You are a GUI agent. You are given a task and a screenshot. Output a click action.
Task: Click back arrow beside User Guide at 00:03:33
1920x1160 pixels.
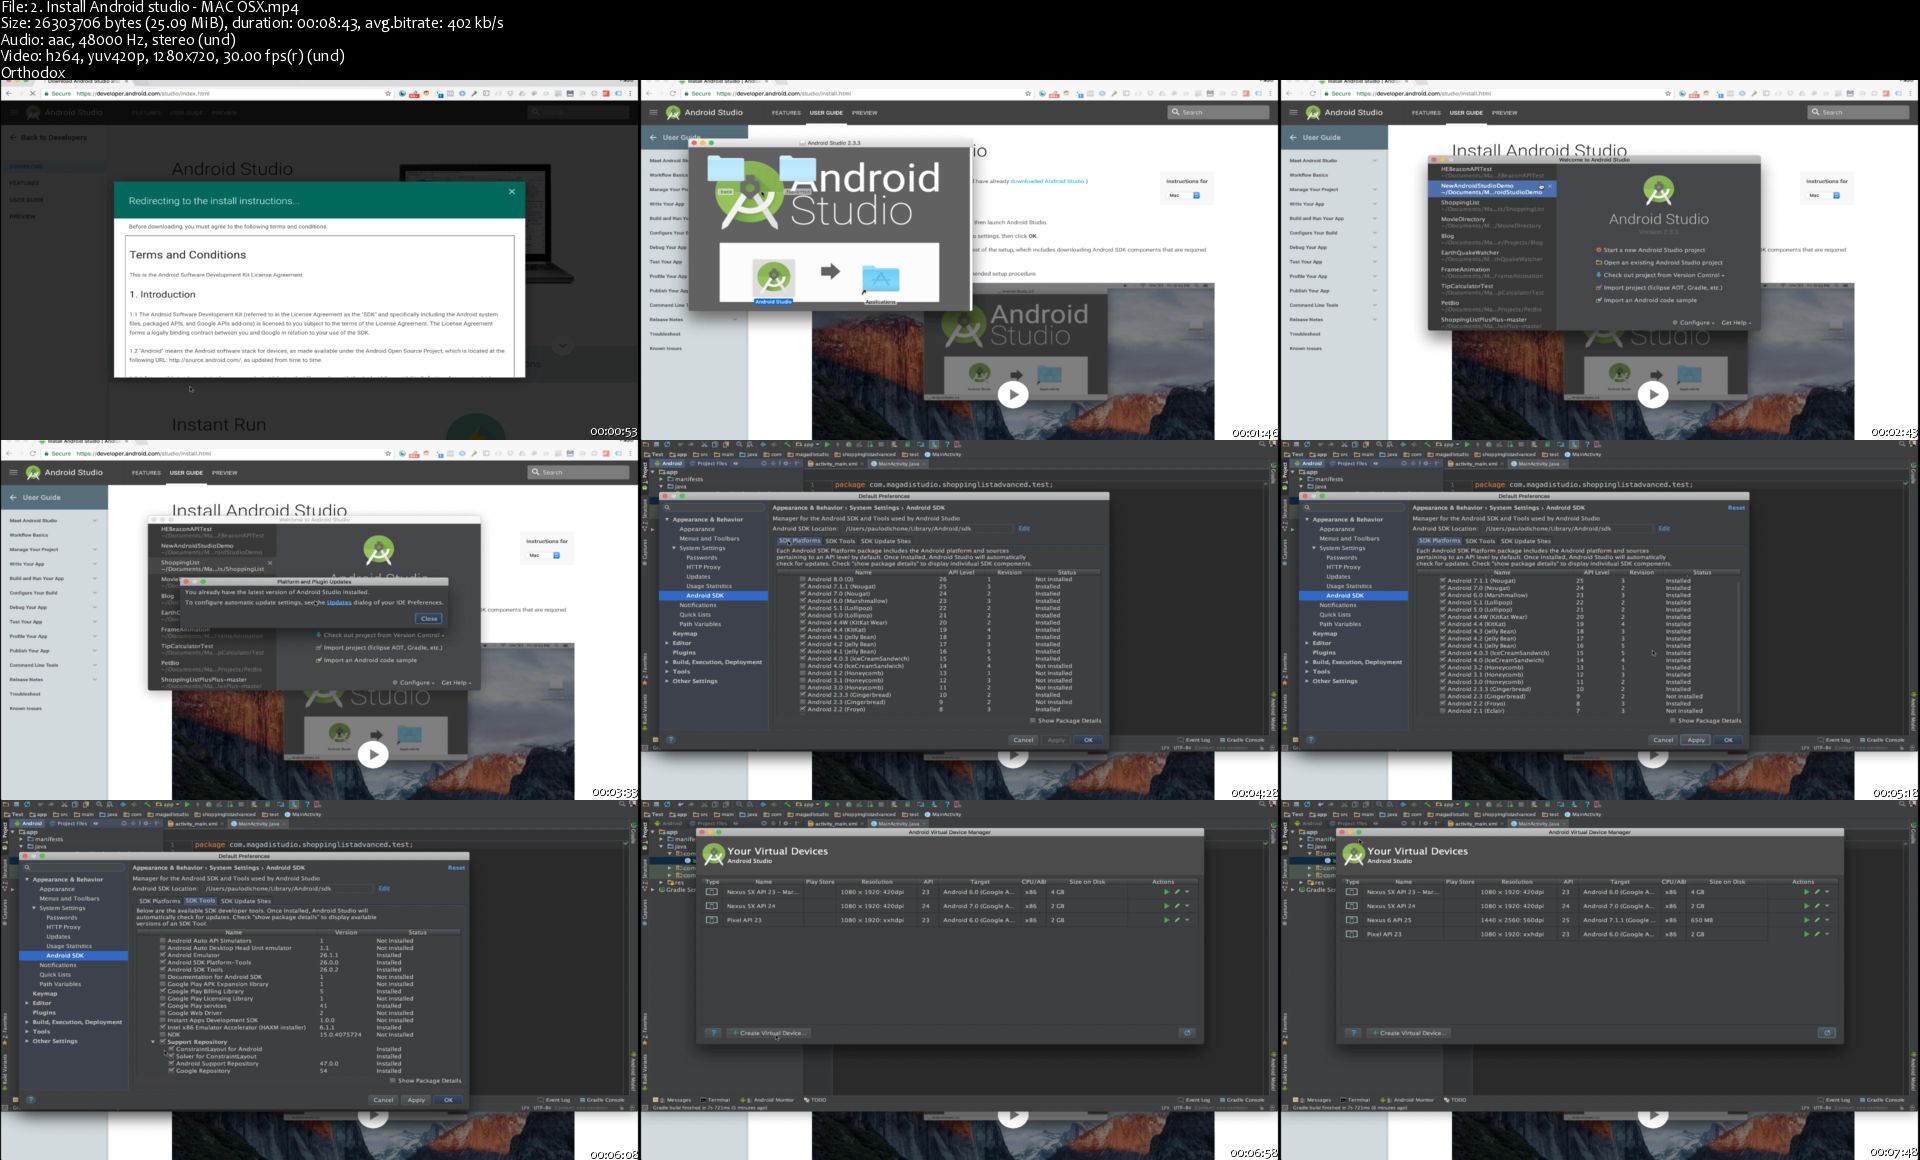[x=13, y=497]
